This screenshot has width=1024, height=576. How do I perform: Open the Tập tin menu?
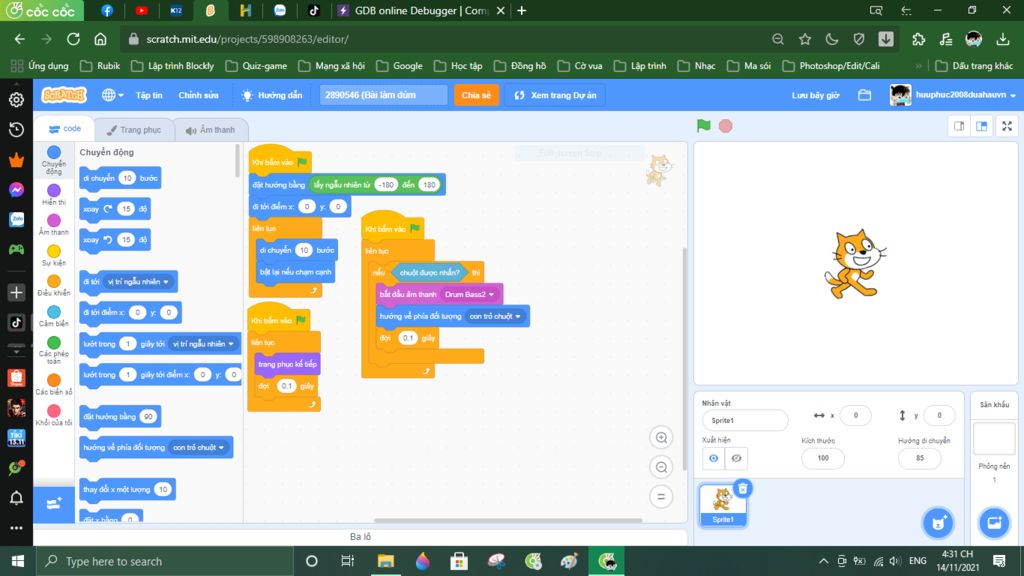point(149,95)
